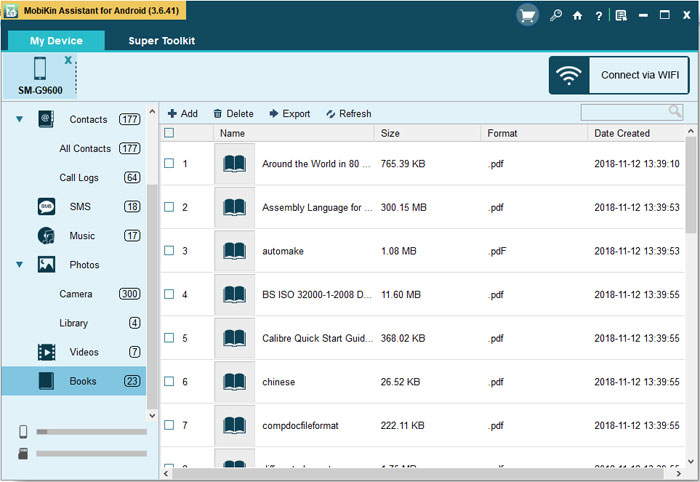Click the SMS speech bubble icon

point(46,207)
